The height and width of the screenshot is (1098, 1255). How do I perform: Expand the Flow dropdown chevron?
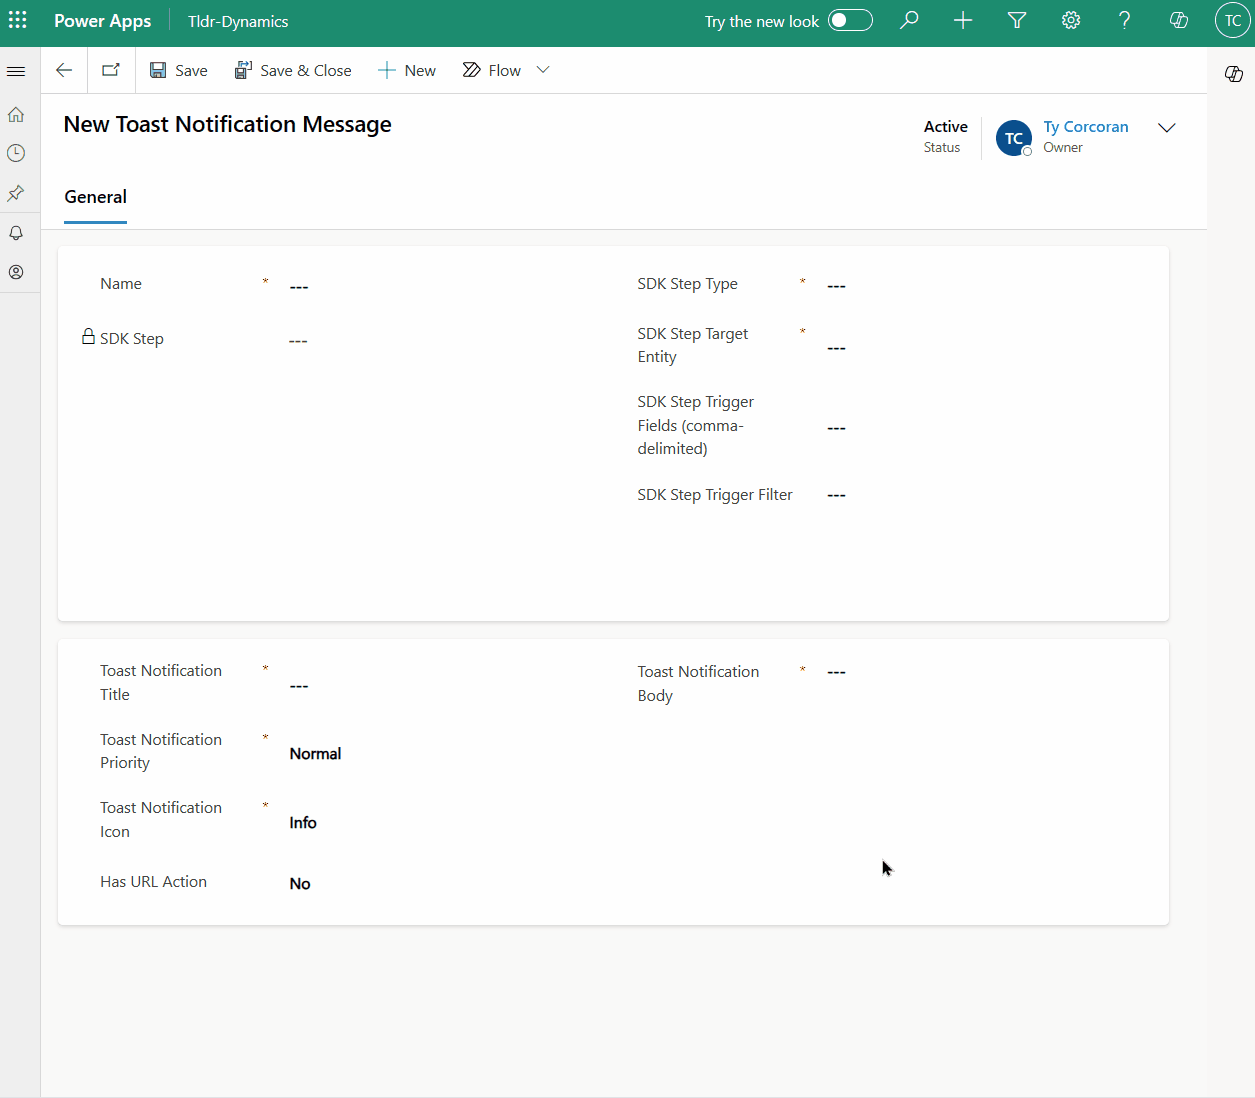[x=543, y=70]
